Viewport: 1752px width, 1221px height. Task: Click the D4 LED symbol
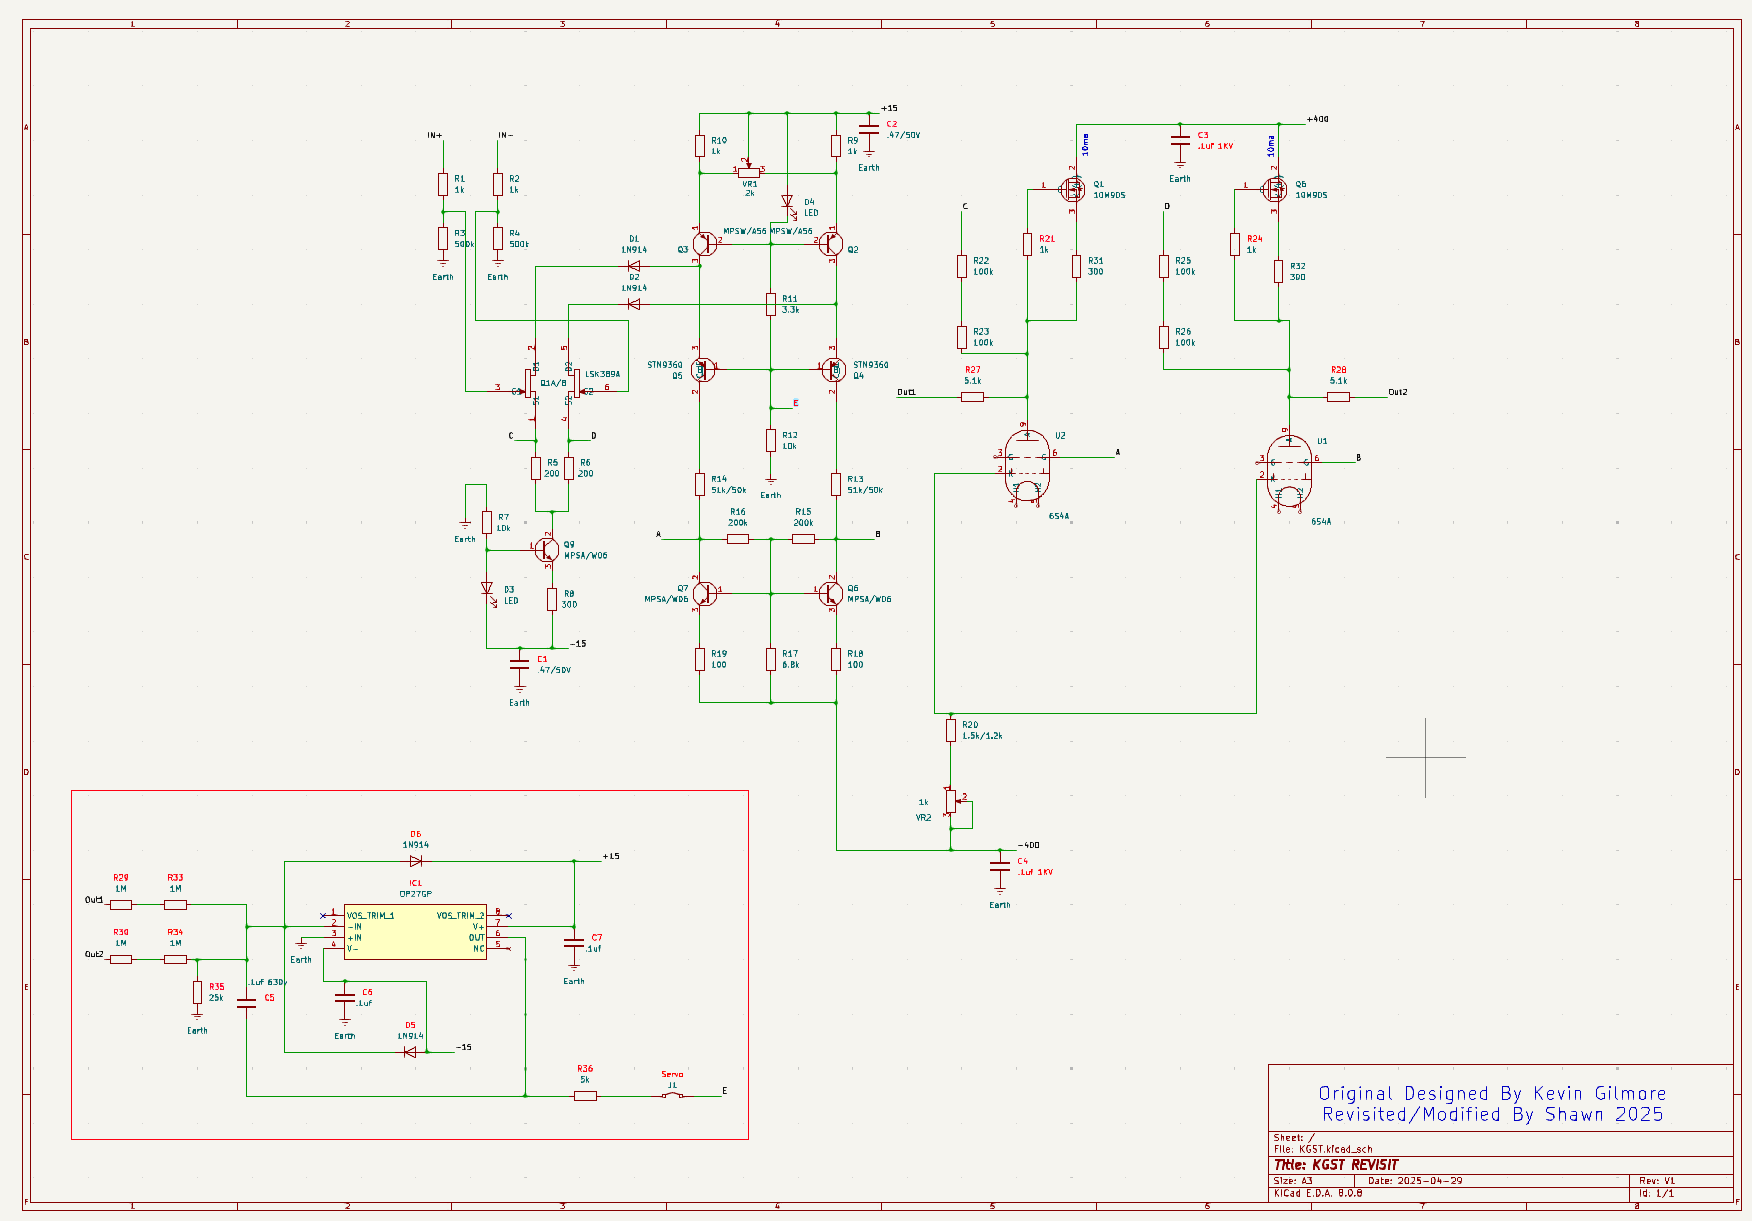(x=787, y=202)
